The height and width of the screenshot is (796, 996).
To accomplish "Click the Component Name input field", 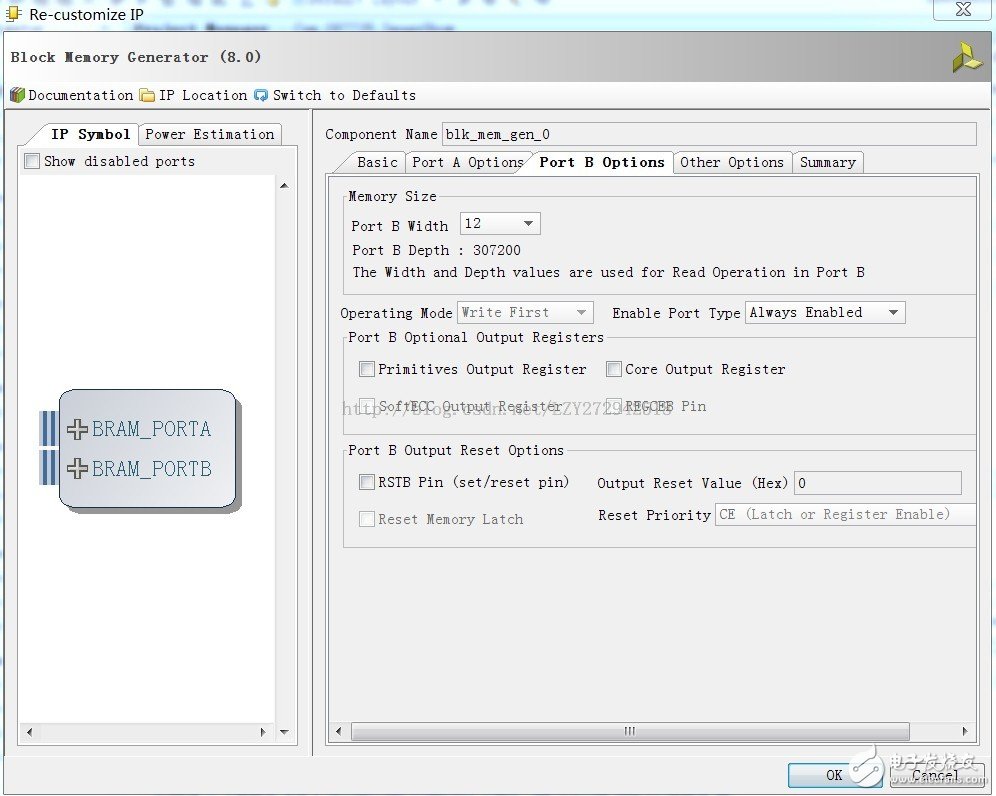I will coord(708,134).
